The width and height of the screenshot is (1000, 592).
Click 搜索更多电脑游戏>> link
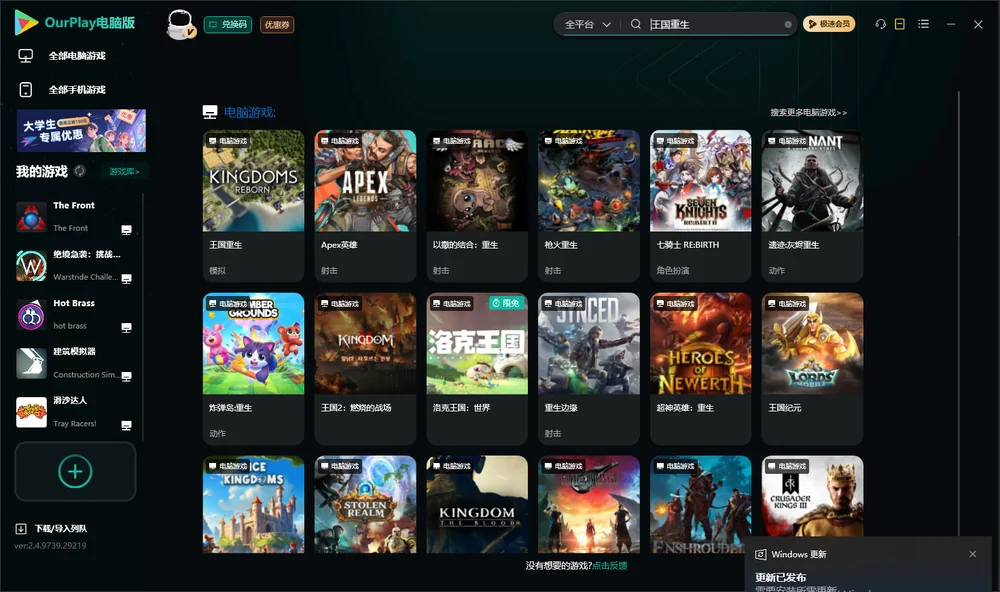click(x=808, y=112)
